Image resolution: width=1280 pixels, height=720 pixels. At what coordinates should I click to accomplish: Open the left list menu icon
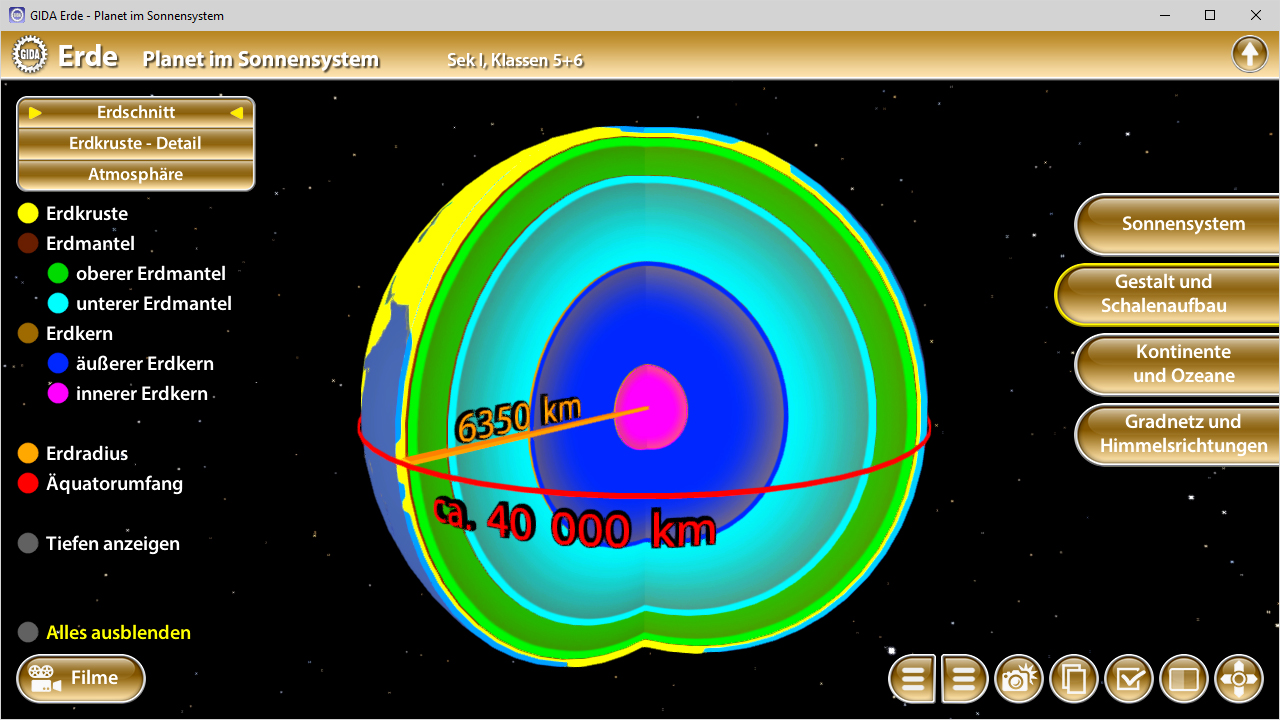tap(911, 678)
